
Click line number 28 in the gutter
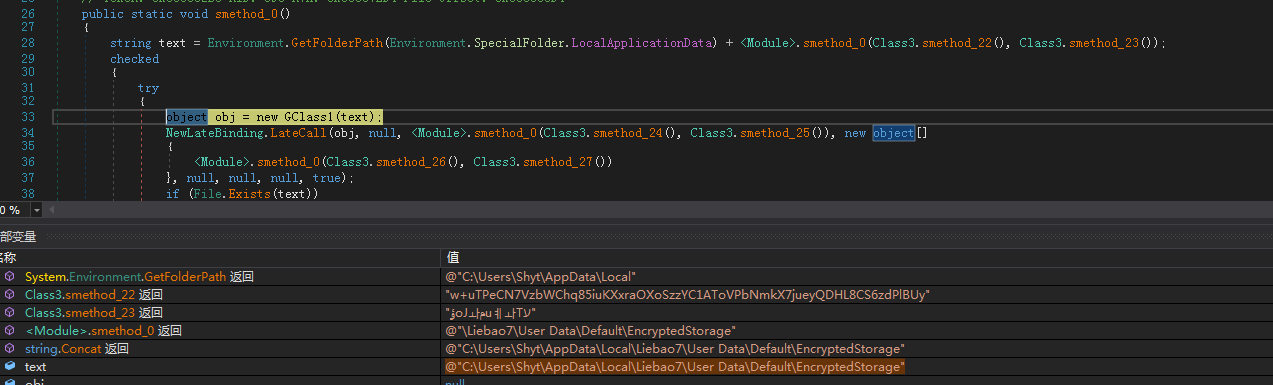28,44
